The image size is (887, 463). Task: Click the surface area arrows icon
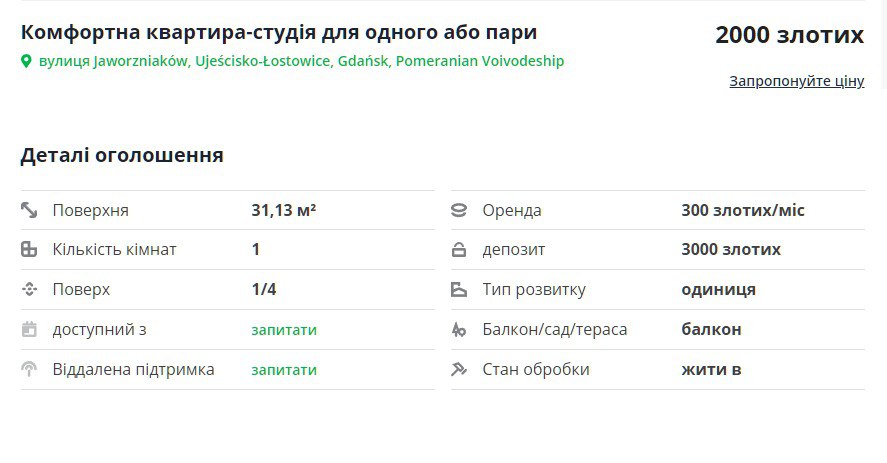pos(29,210)
